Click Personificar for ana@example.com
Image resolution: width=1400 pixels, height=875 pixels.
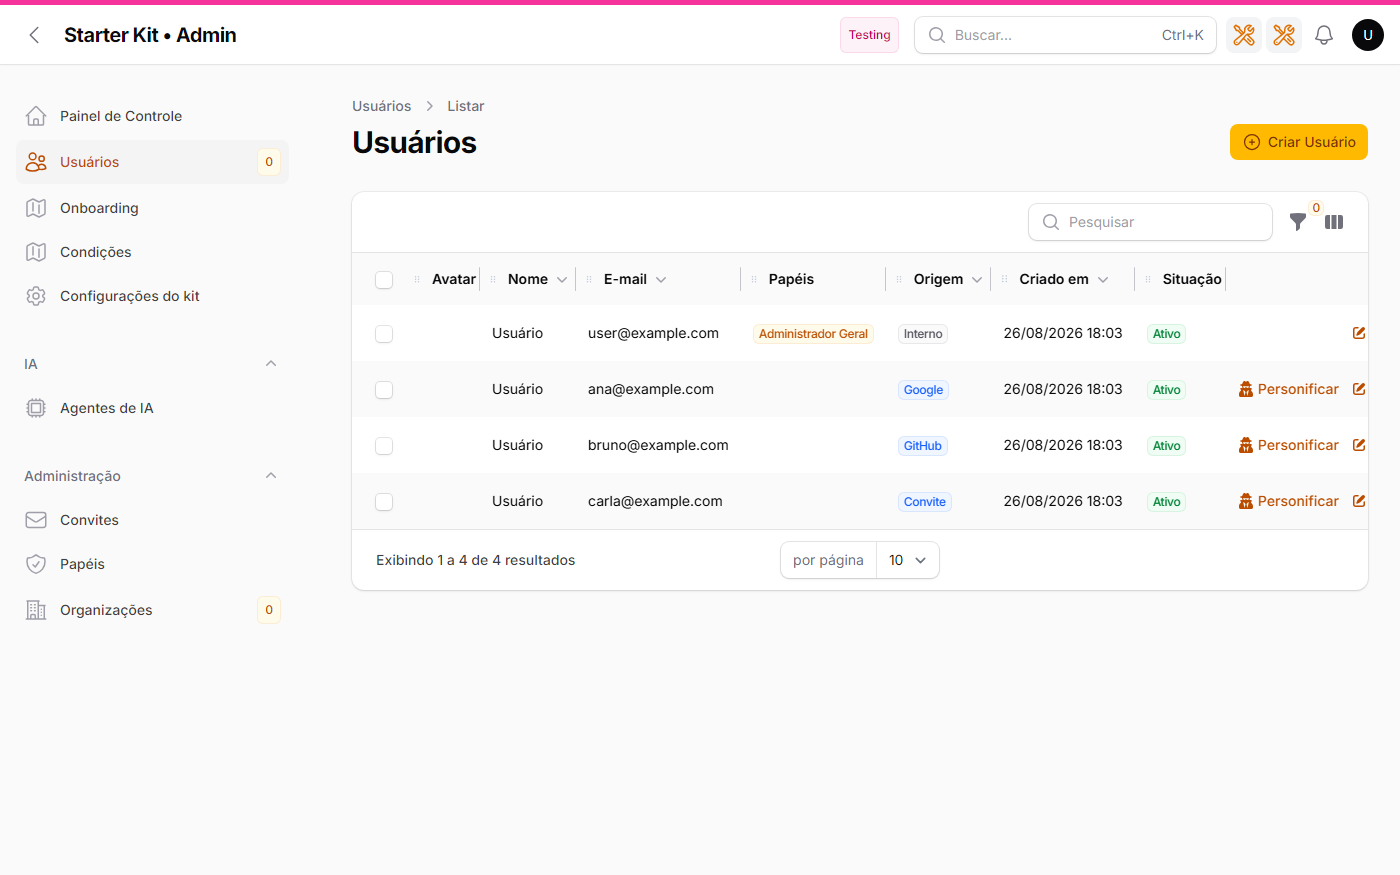point(1289,389)
